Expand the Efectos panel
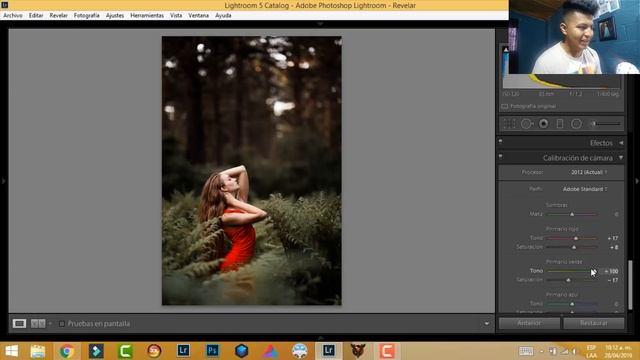Viewport: 640px width, 360px height. [x=621, y=143]
